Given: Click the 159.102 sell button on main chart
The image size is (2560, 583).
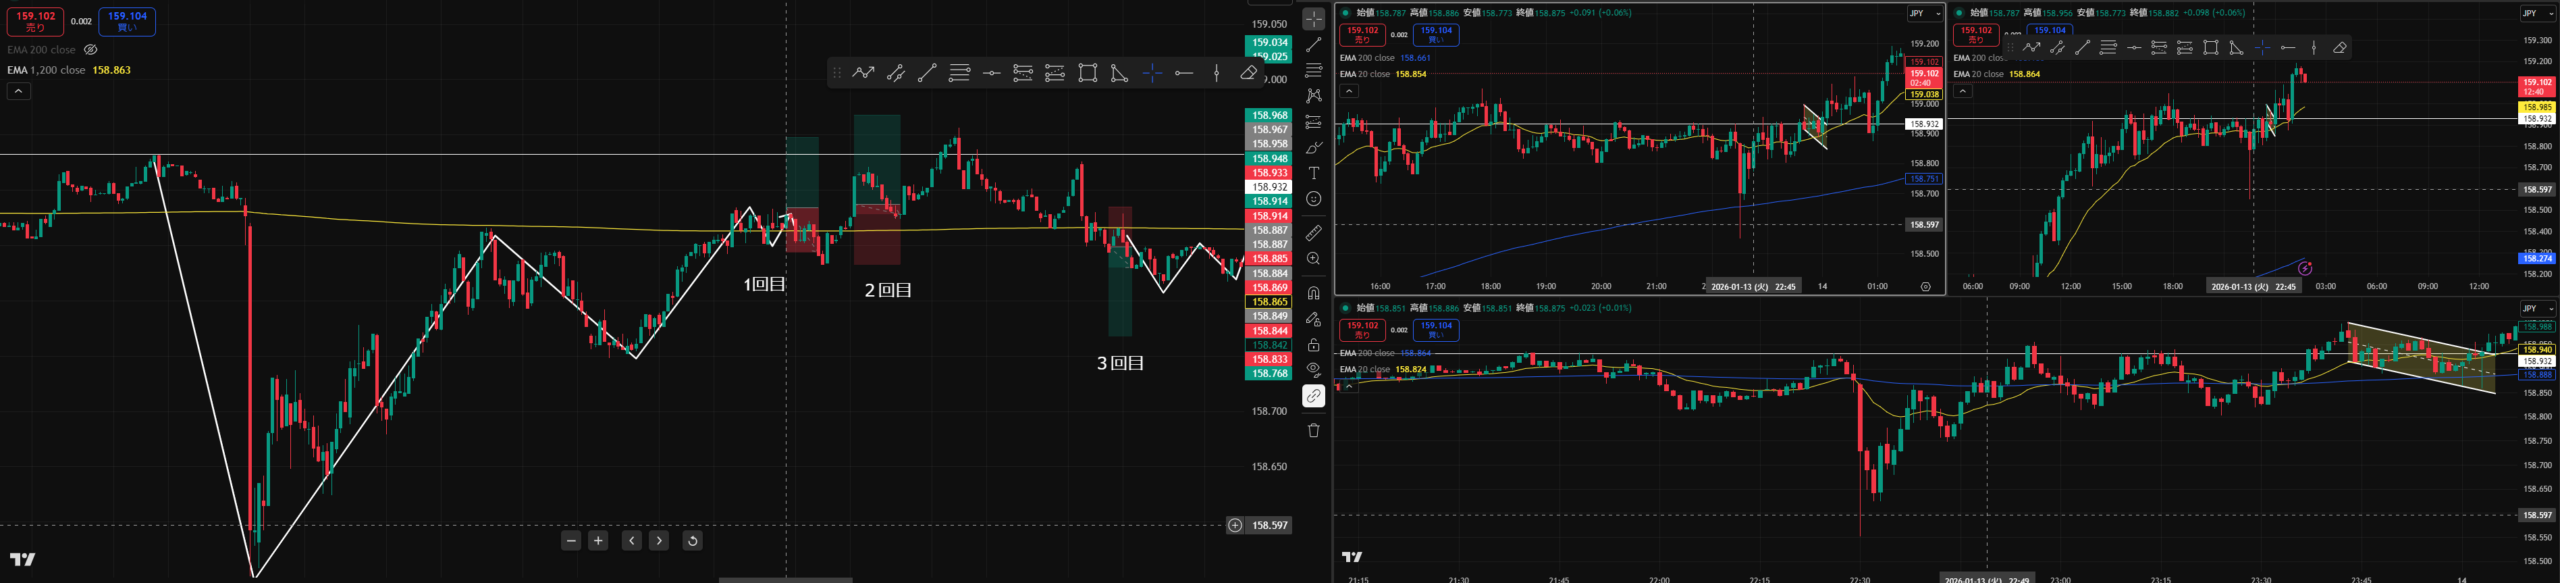Looking at the screenshot, I should tap(36, 21).
